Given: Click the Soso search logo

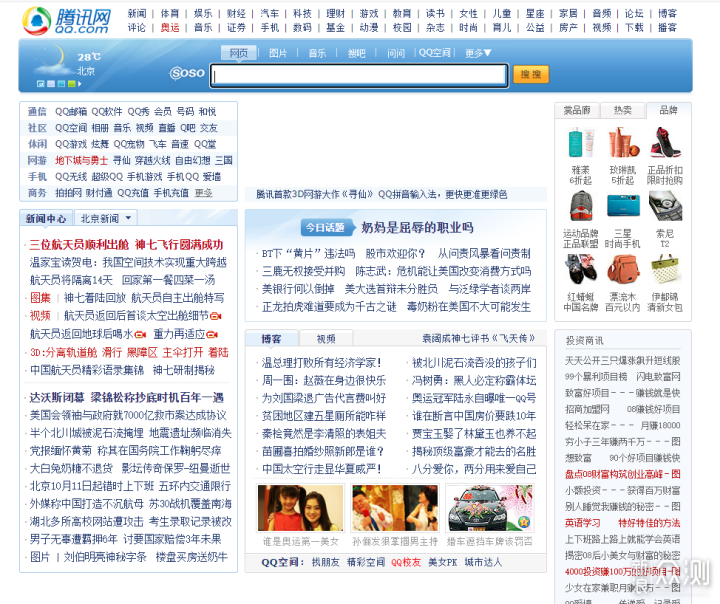Looking at the screenshot, I should tap(187, 73).
